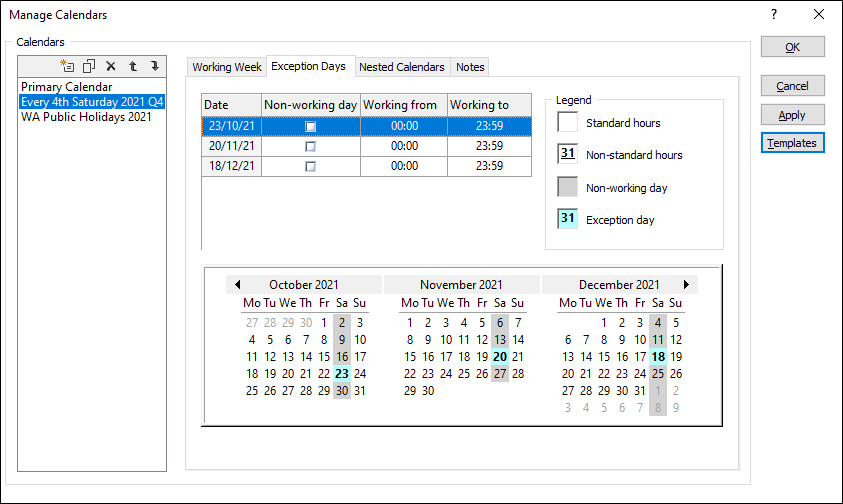The height and width of the screenshot is (504, 843).
Task: Select WA Public Holidays 2021 calendar
Action: [x=86, y=116]
